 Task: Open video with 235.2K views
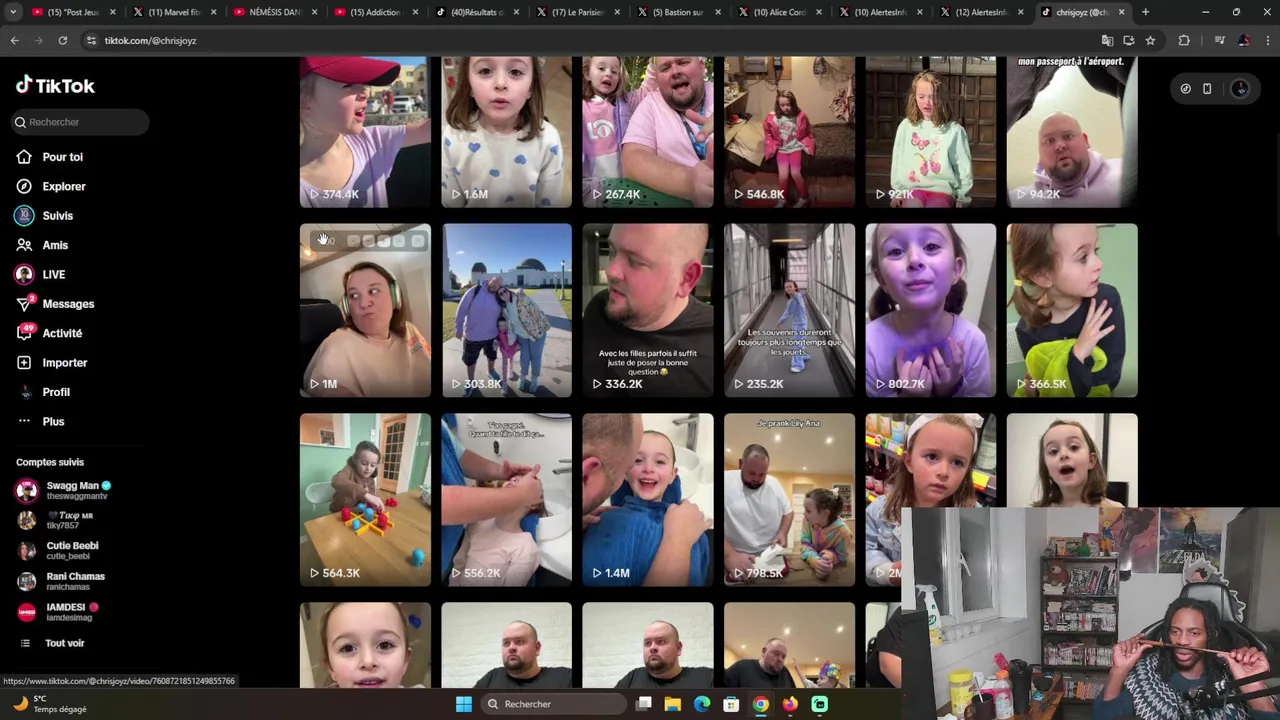(790, 310)
